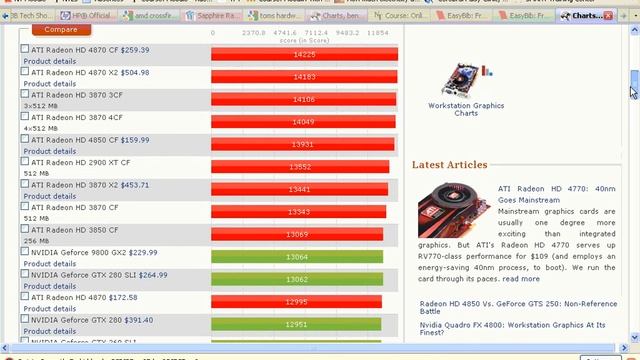Open Product details for Radeon HD 3870 X2
The height and width of the screenshot is (360, 640).
tap(50, 196)
